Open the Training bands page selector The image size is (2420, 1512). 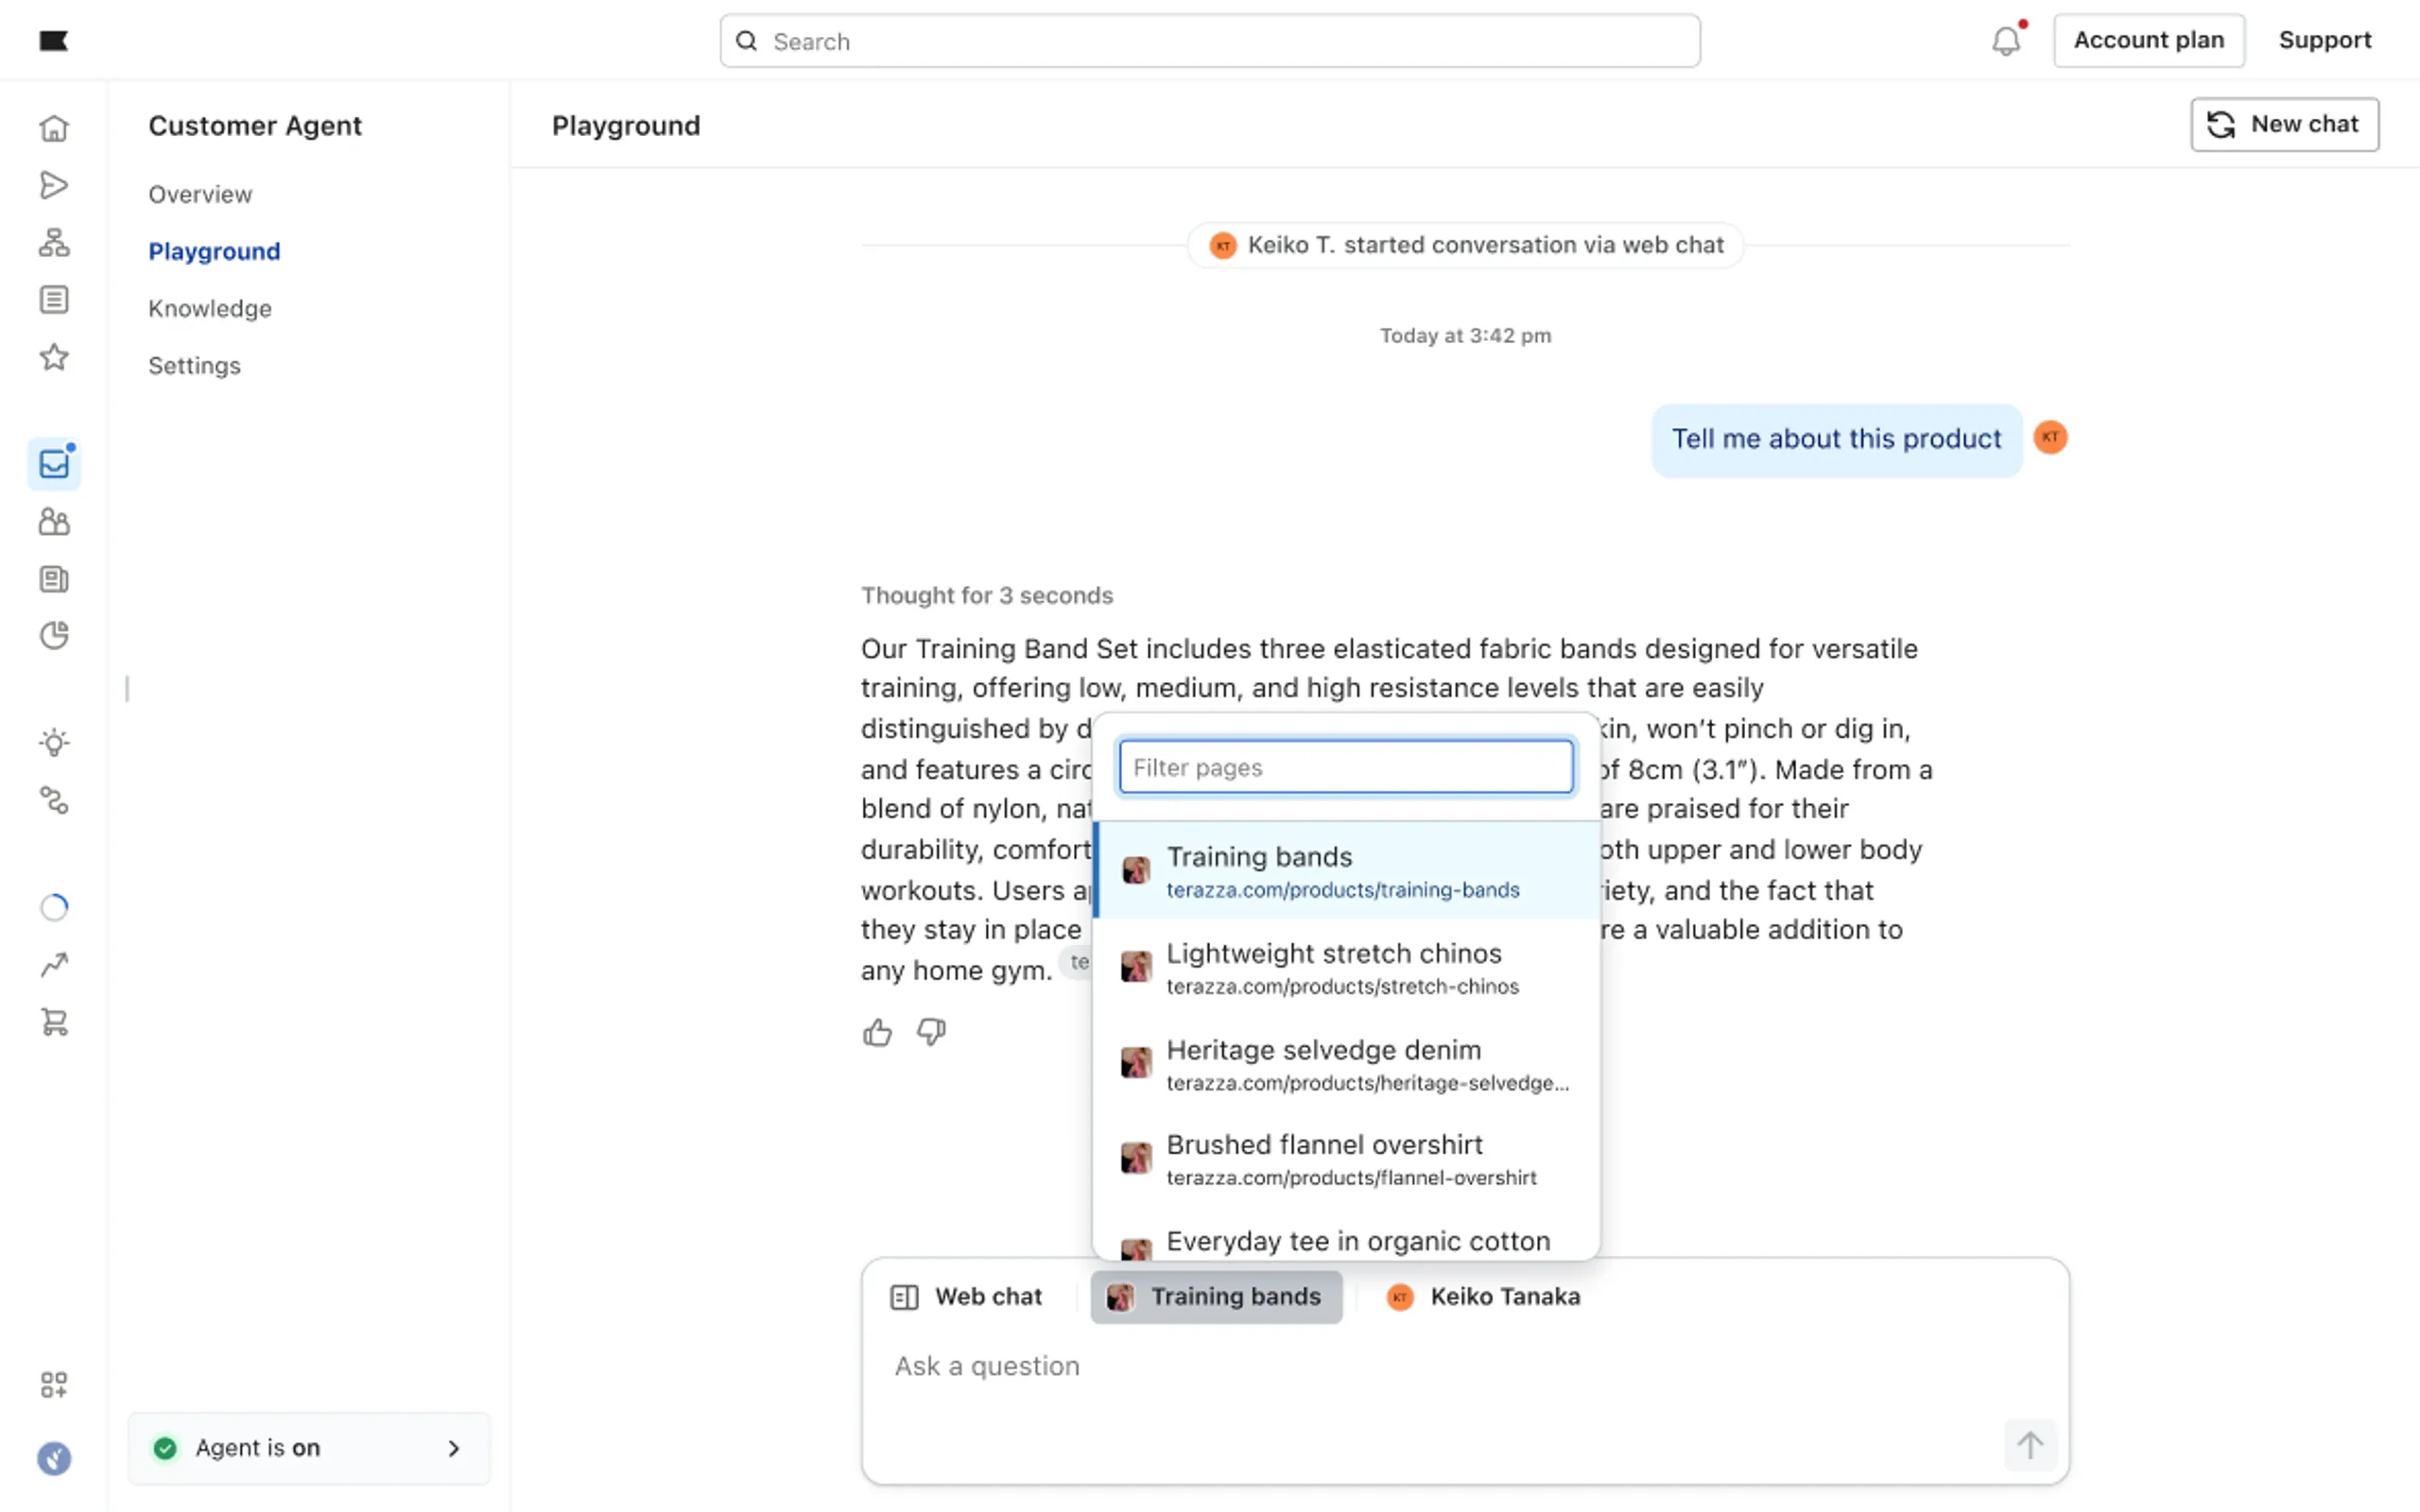[1215, 1297]
